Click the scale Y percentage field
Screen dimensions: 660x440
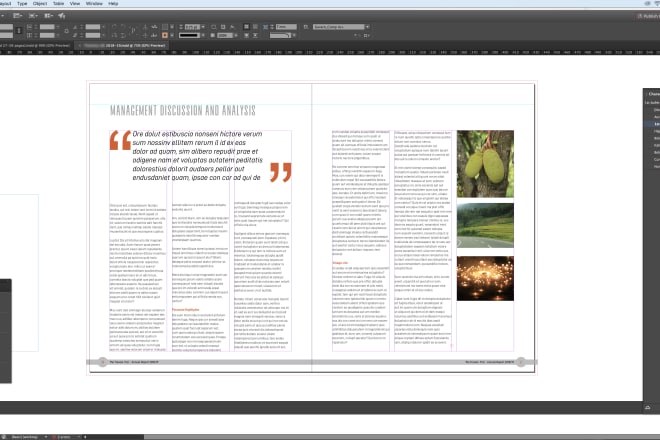pyautogui.click(x=47, y=35)
